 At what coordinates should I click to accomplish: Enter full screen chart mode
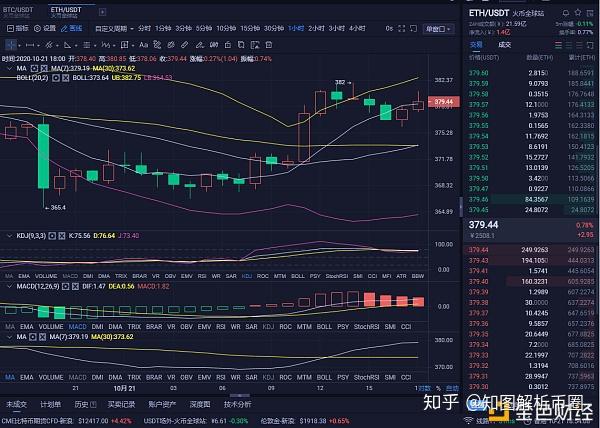point(401,28)
